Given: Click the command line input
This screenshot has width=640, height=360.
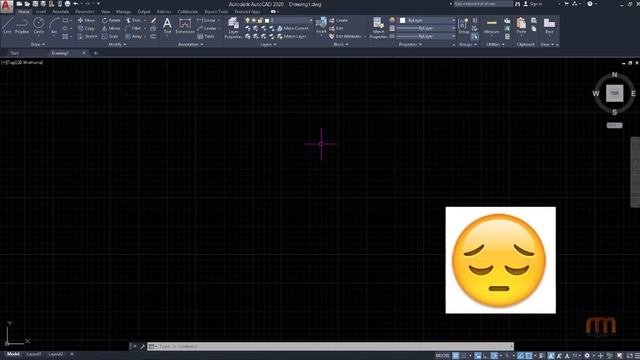Looking at the screenshot, I should pos(331,347).
